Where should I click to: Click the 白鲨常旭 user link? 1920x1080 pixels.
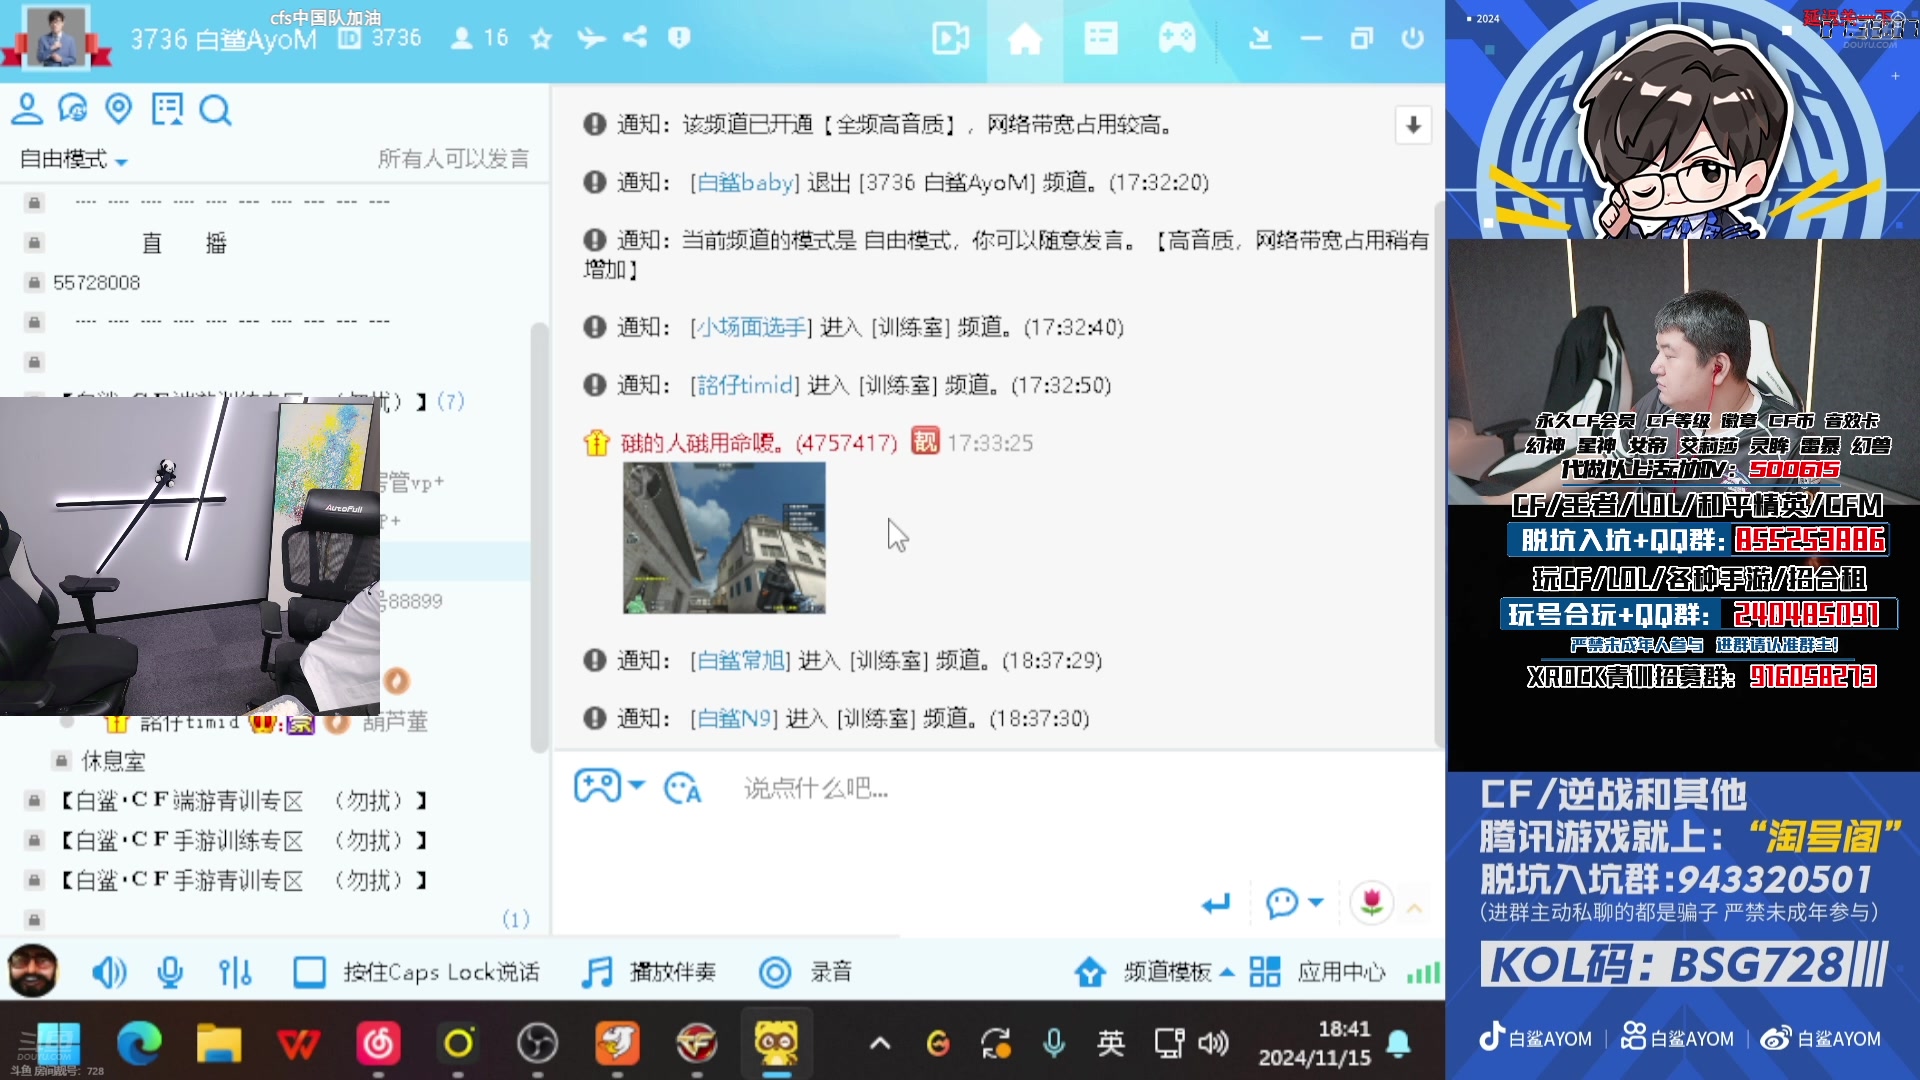click(x=741, y=660)
